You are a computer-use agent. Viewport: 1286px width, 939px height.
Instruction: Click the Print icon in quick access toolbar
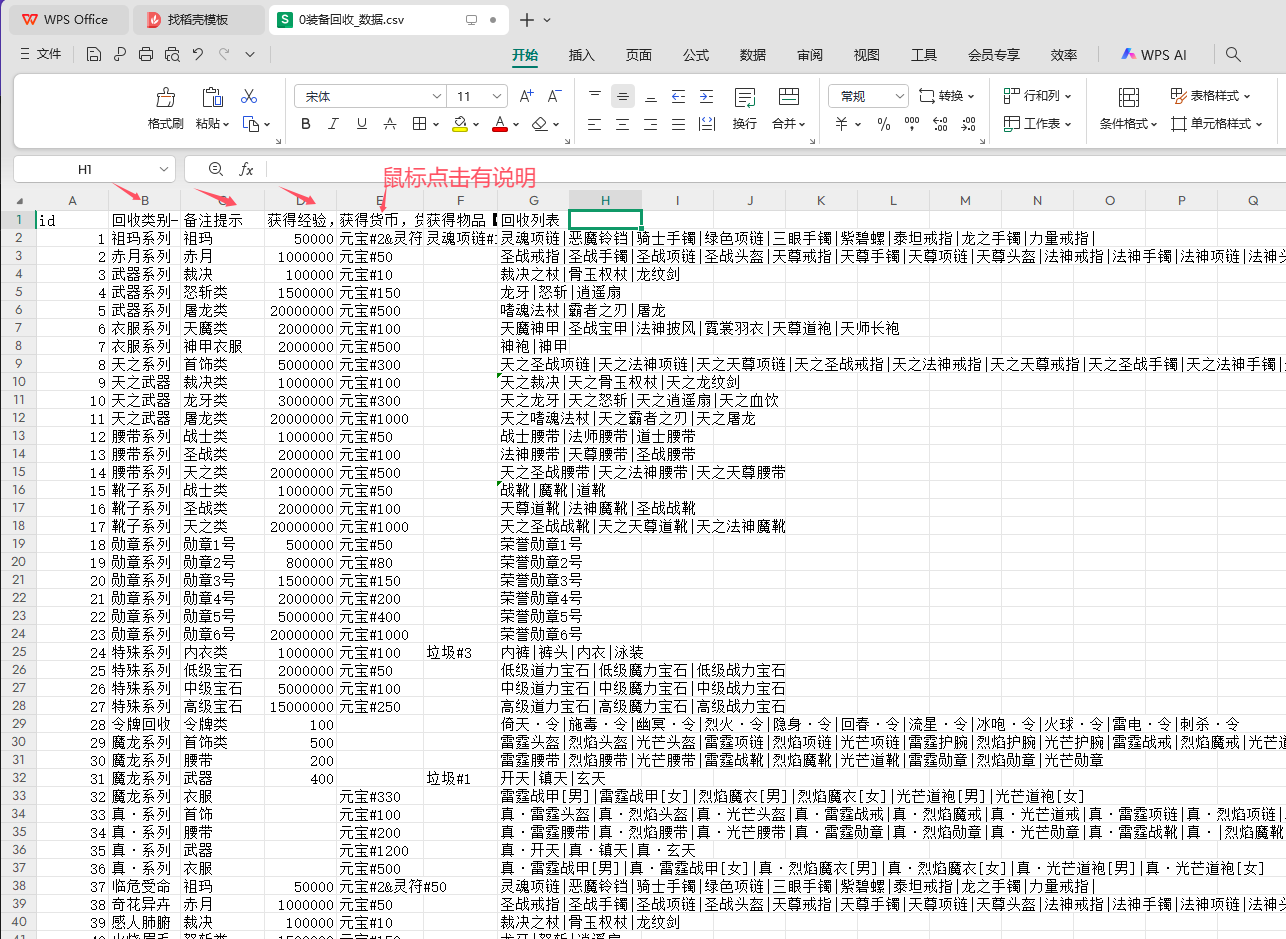pyautogui.click(x=146, y=55)
